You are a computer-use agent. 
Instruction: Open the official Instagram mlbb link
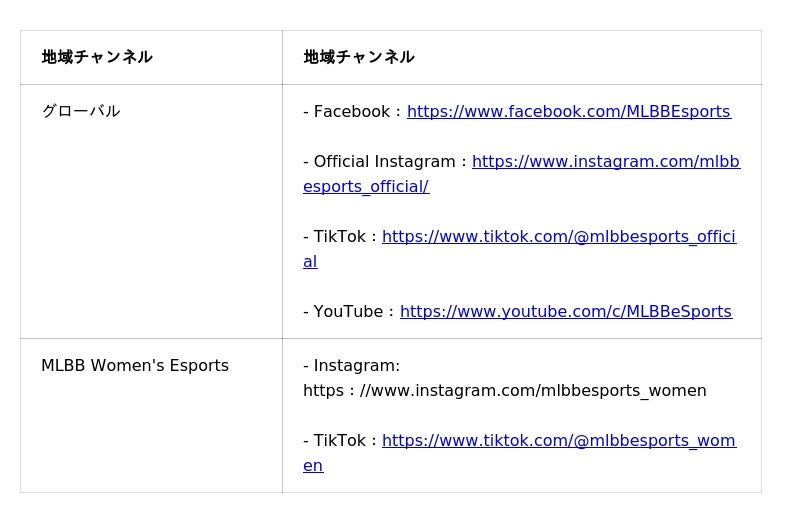click(605, 162)
